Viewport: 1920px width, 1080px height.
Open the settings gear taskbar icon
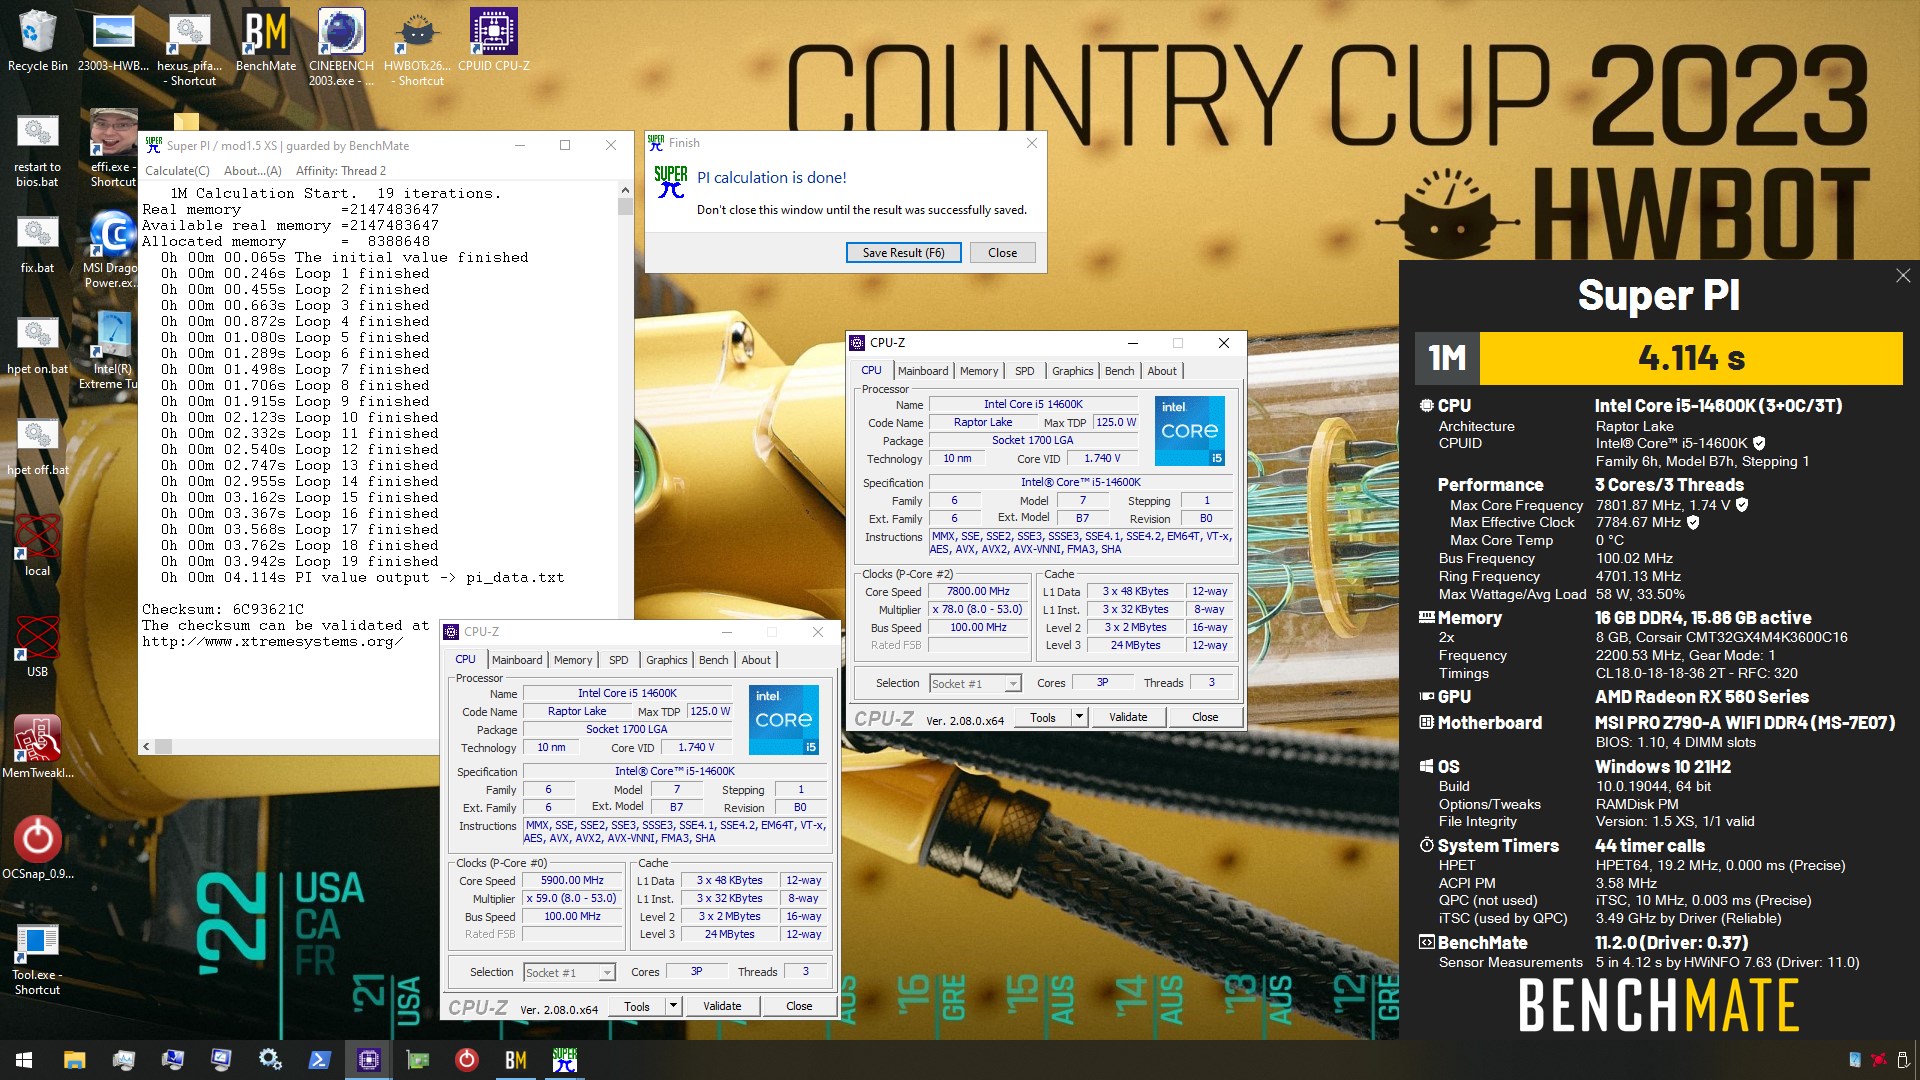click(270, 1060)
